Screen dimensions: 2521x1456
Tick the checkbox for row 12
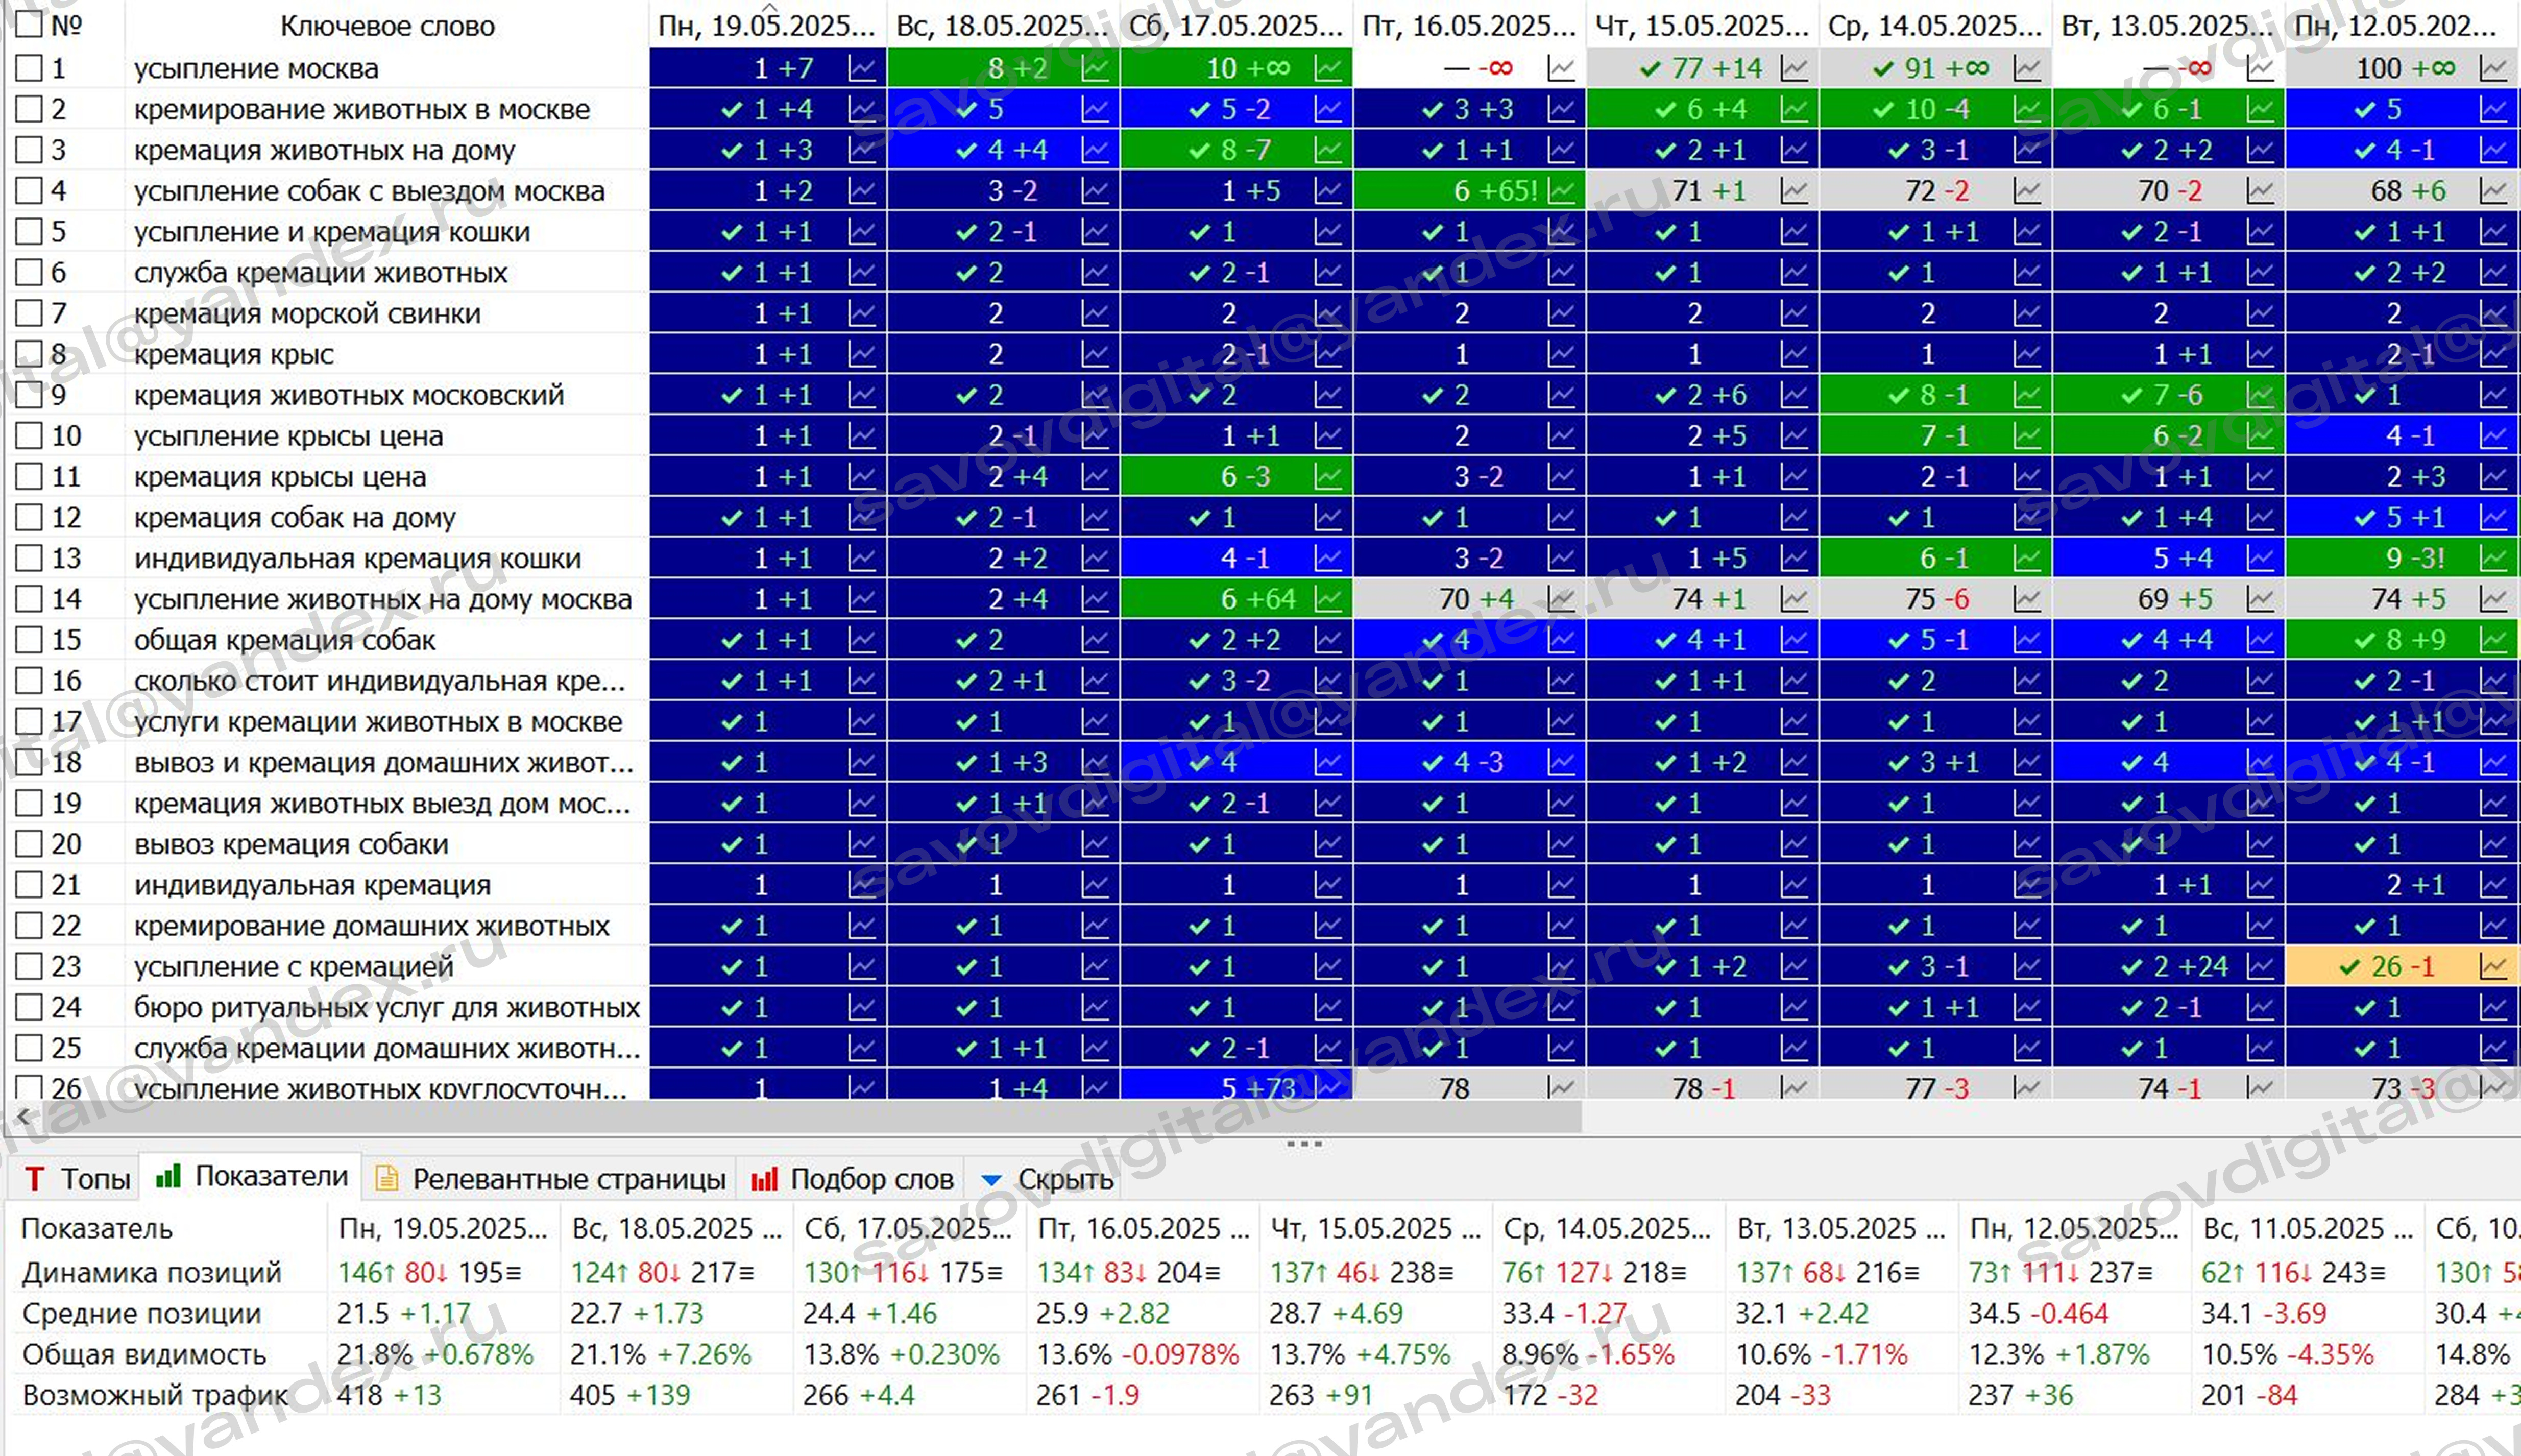coord(29,517)
